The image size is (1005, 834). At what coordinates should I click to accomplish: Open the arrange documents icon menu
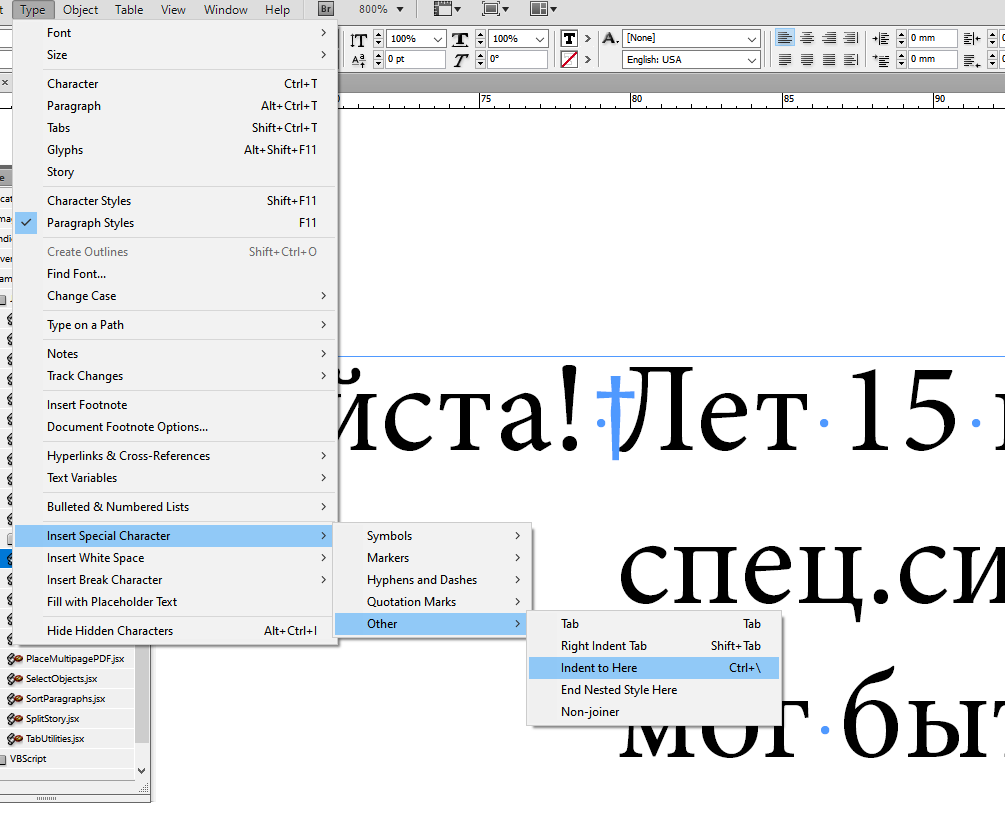pyautogui.click(x=544, y=10)
